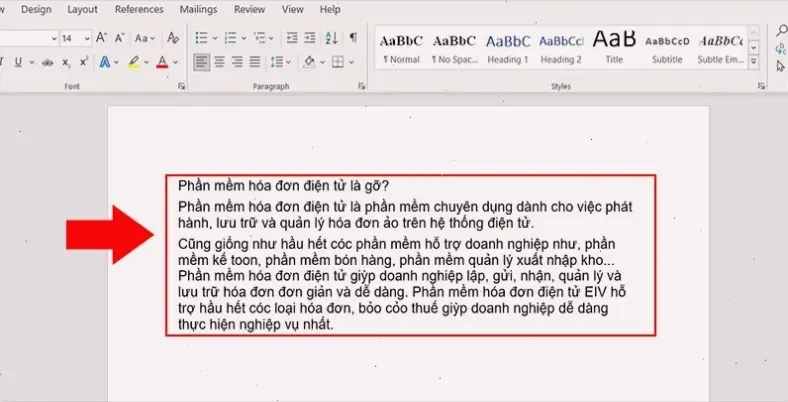Viewport: 788px width, 402px height.
Task: Go to the View tab
Action: coord(292,9)
